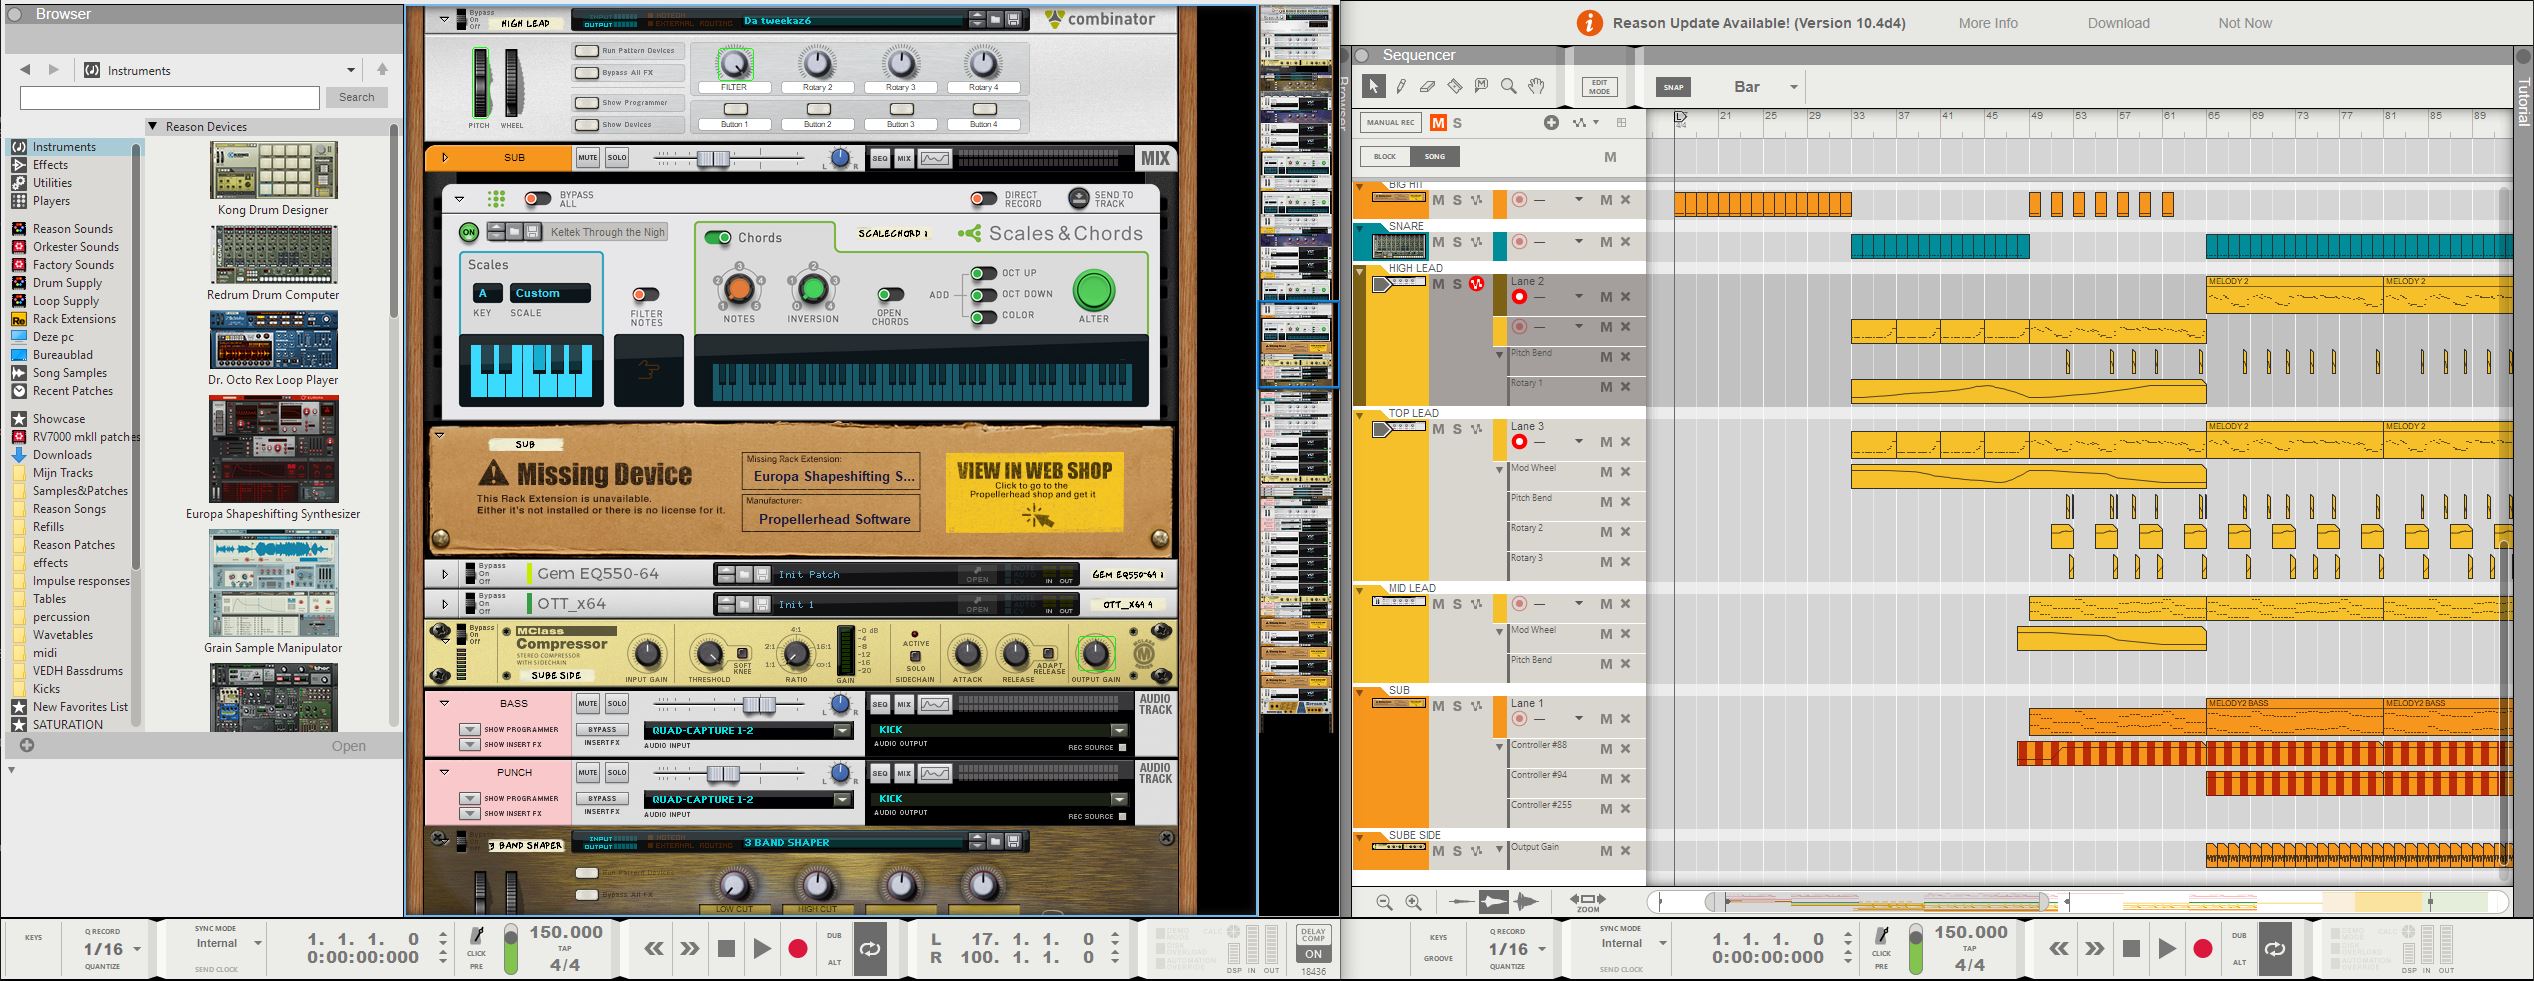Select Effects in Browser list
The width and height of the screenshot is (2534, 981).
click(50, 165)
